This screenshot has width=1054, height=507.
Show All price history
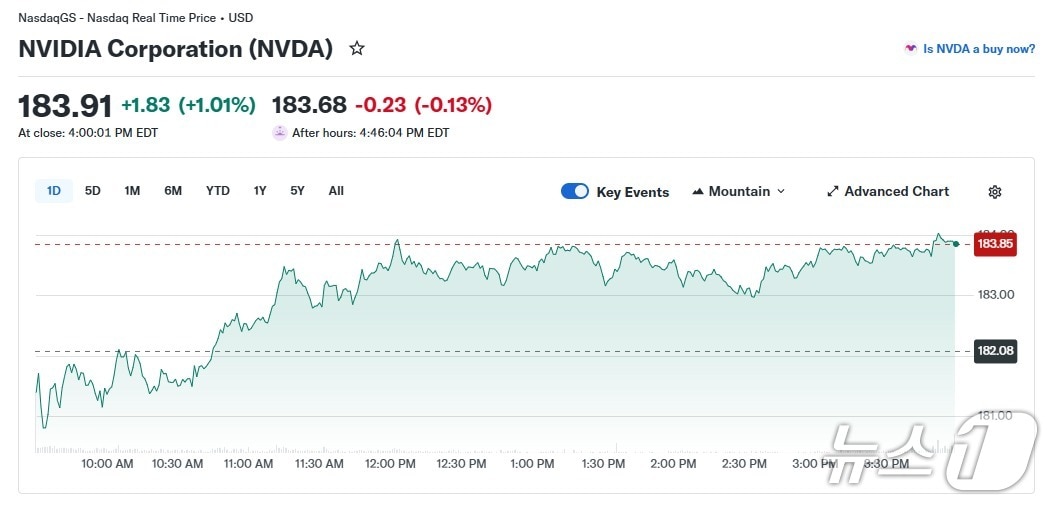pos(336,191)
